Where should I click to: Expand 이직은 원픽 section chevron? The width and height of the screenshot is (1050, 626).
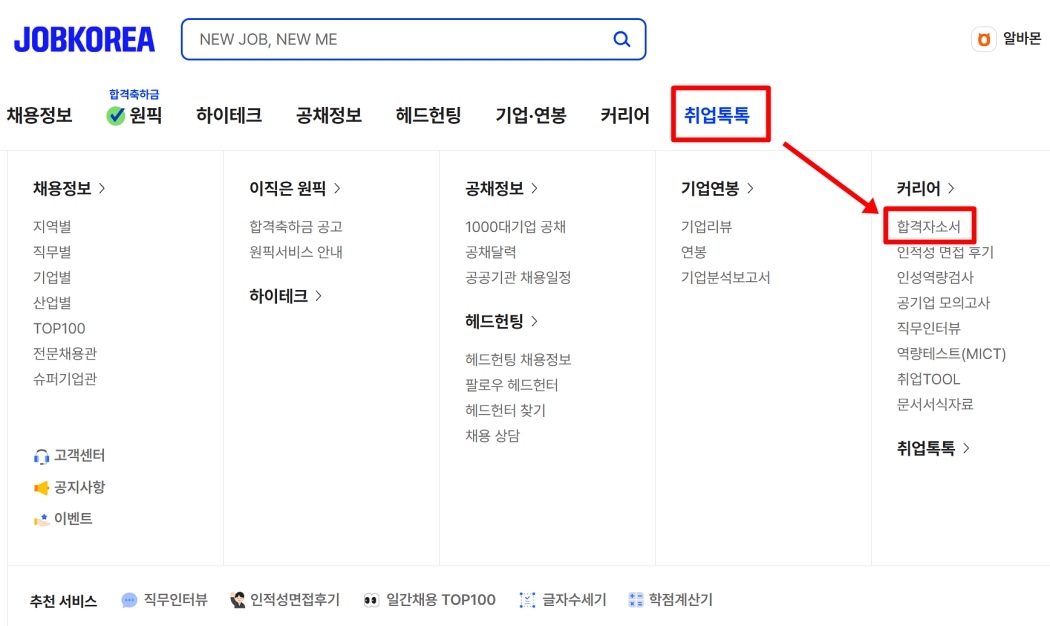pyautogui.click(x=337, y=189)
